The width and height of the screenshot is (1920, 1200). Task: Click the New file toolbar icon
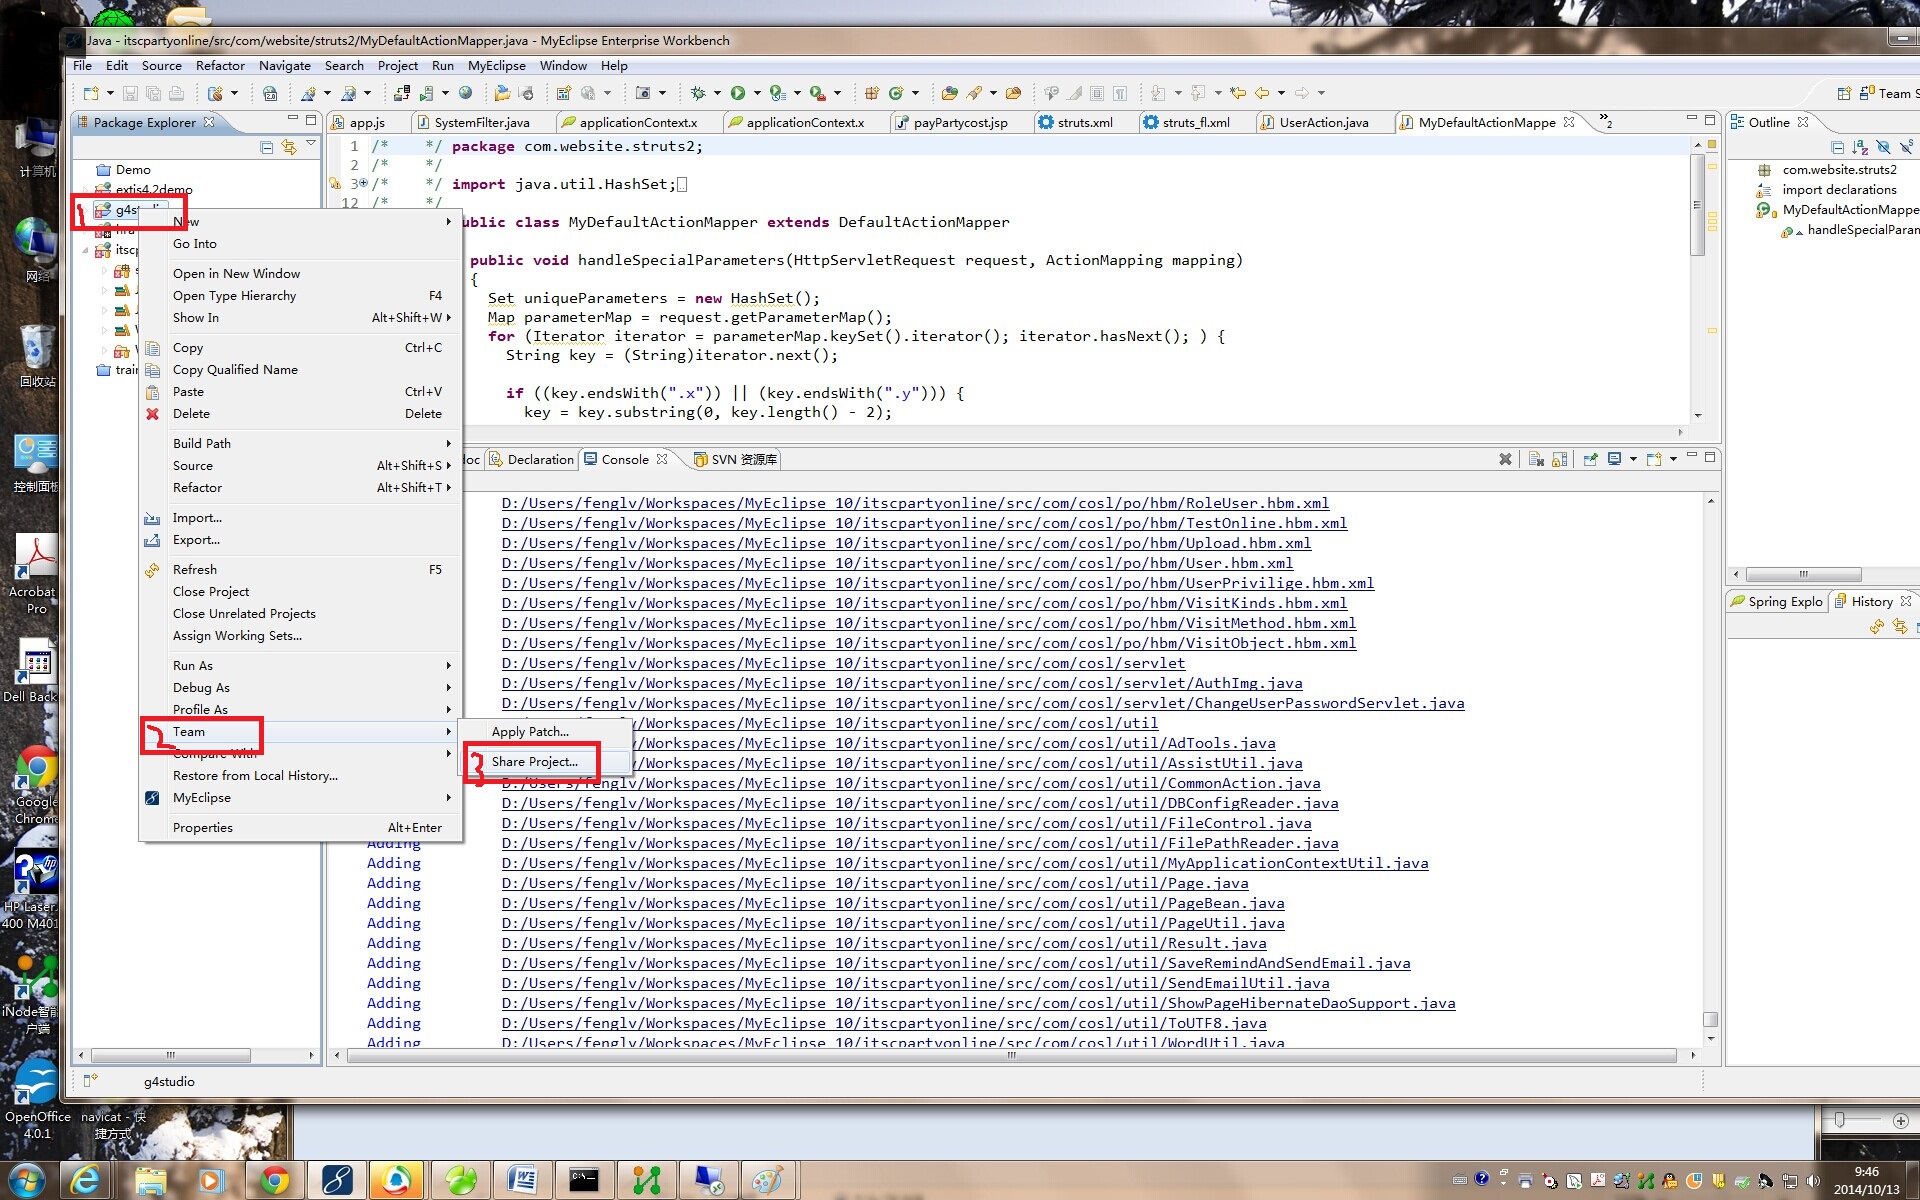(91, 93)
